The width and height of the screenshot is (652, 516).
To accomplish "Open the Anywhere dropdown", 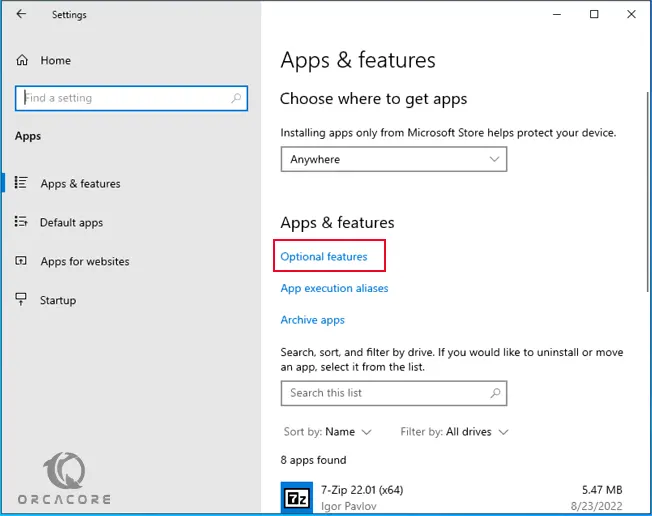I will pos(394,159).
